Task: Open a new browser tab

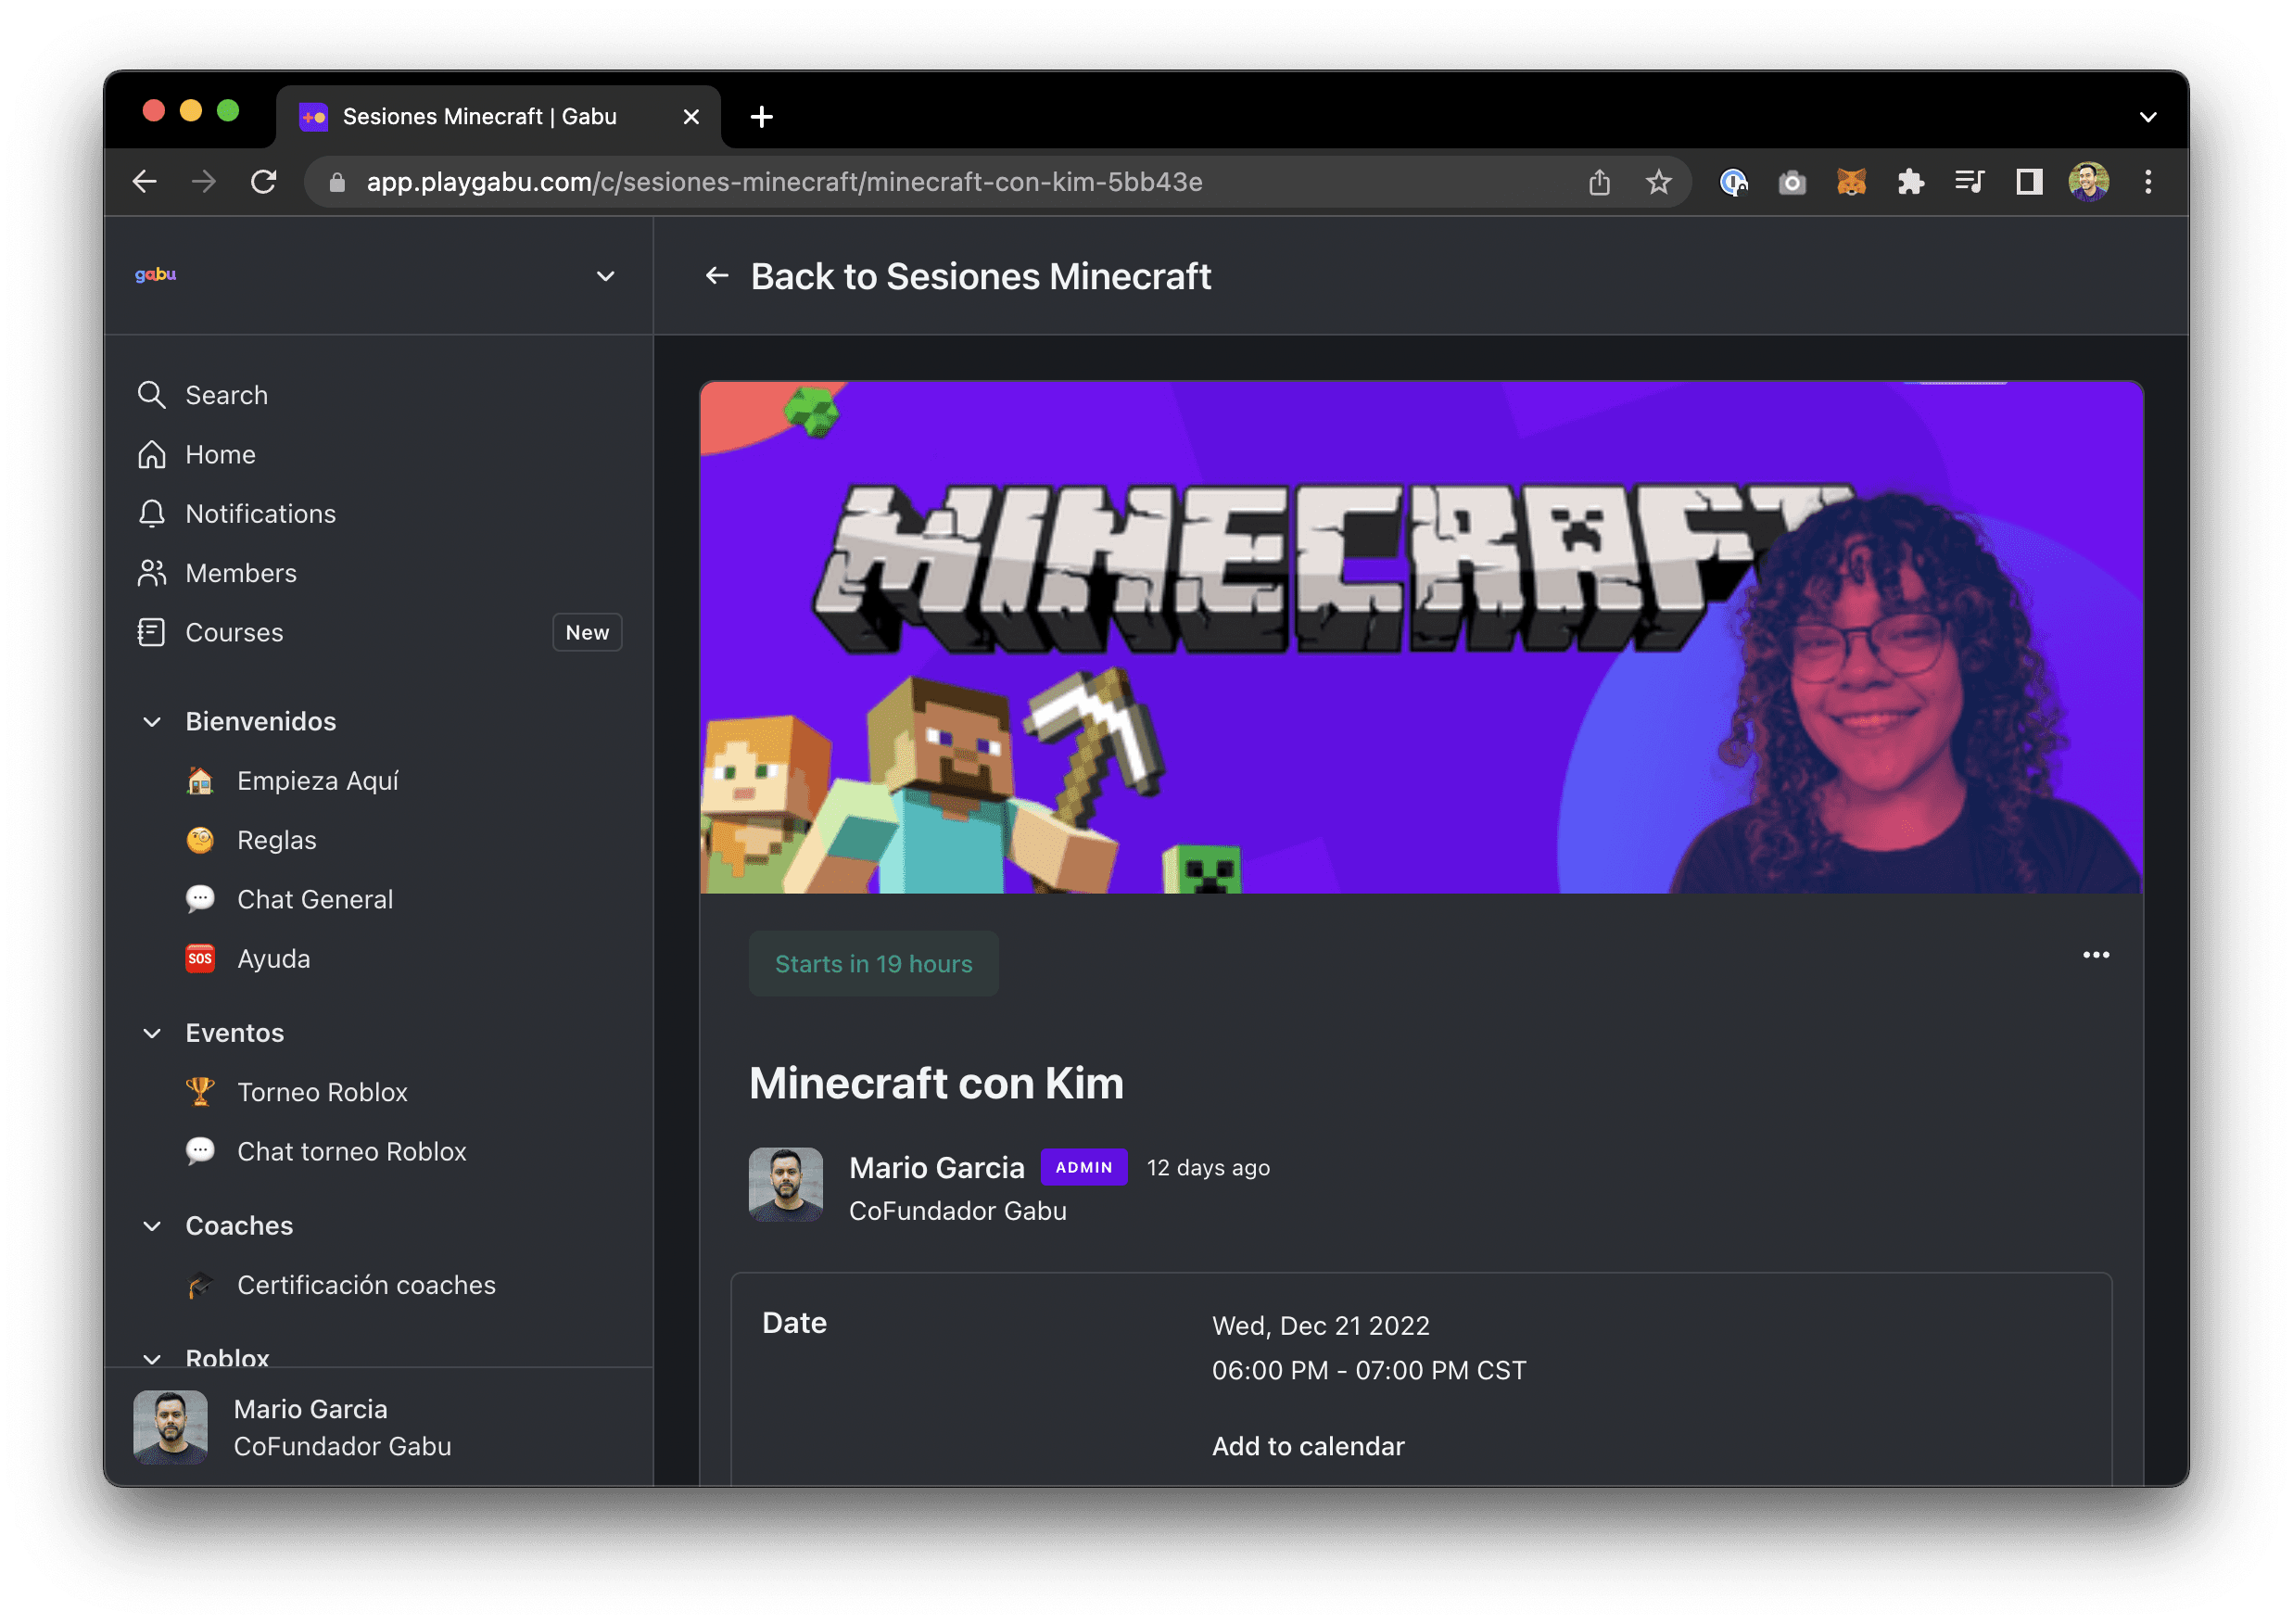Action: (761, 117)
